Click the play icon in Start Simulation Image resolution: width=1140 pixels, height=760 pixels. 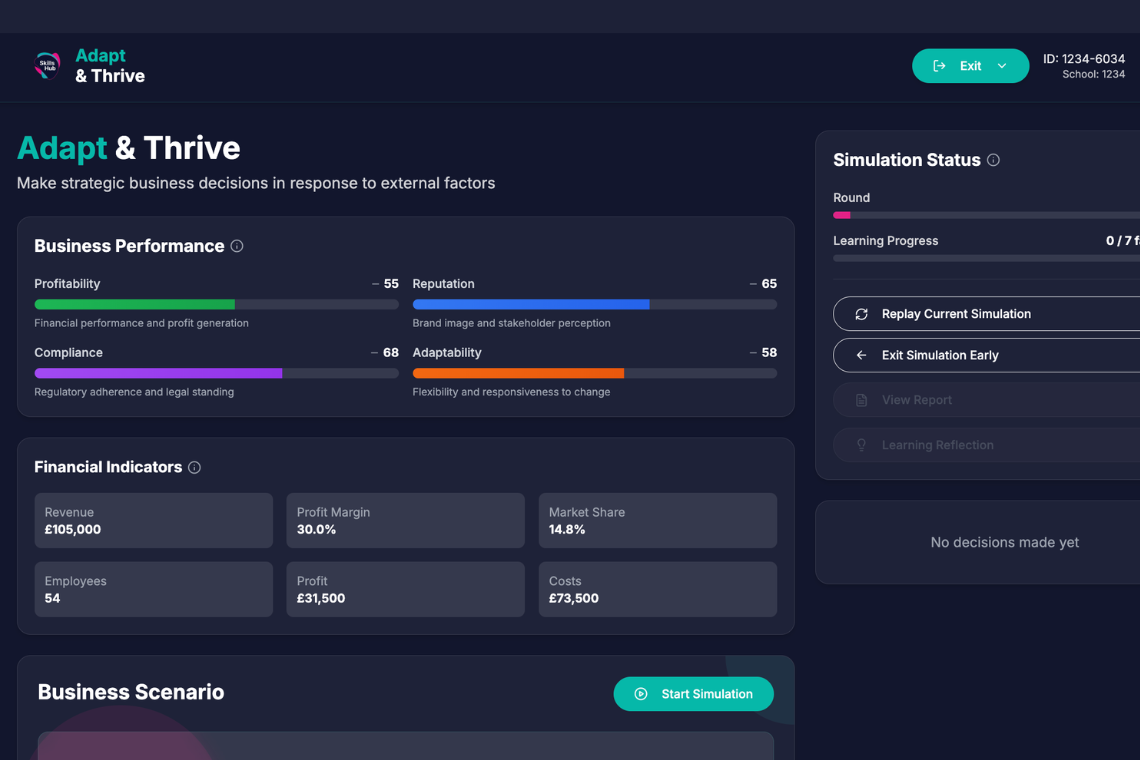tap(641, 694)
